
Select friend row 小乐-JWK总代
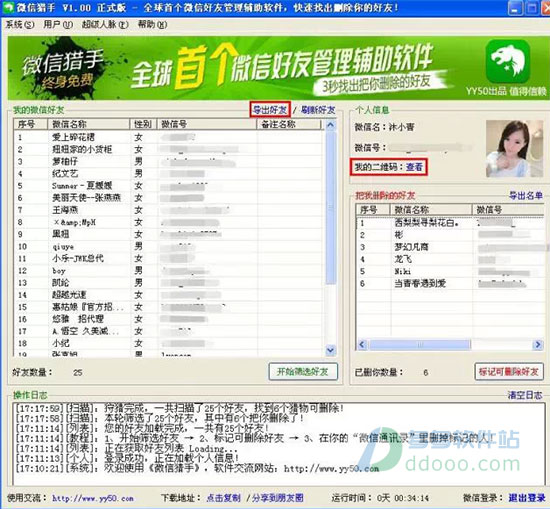pyautogui.click(x=168, y=258)
